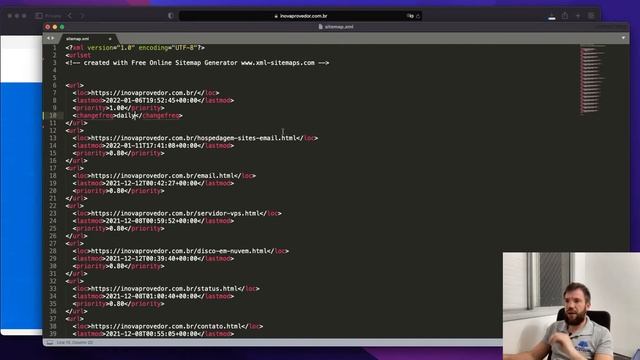Screen dimensions: 640x360
Task: Show Safari tab overview
Action: coord(591,16)
